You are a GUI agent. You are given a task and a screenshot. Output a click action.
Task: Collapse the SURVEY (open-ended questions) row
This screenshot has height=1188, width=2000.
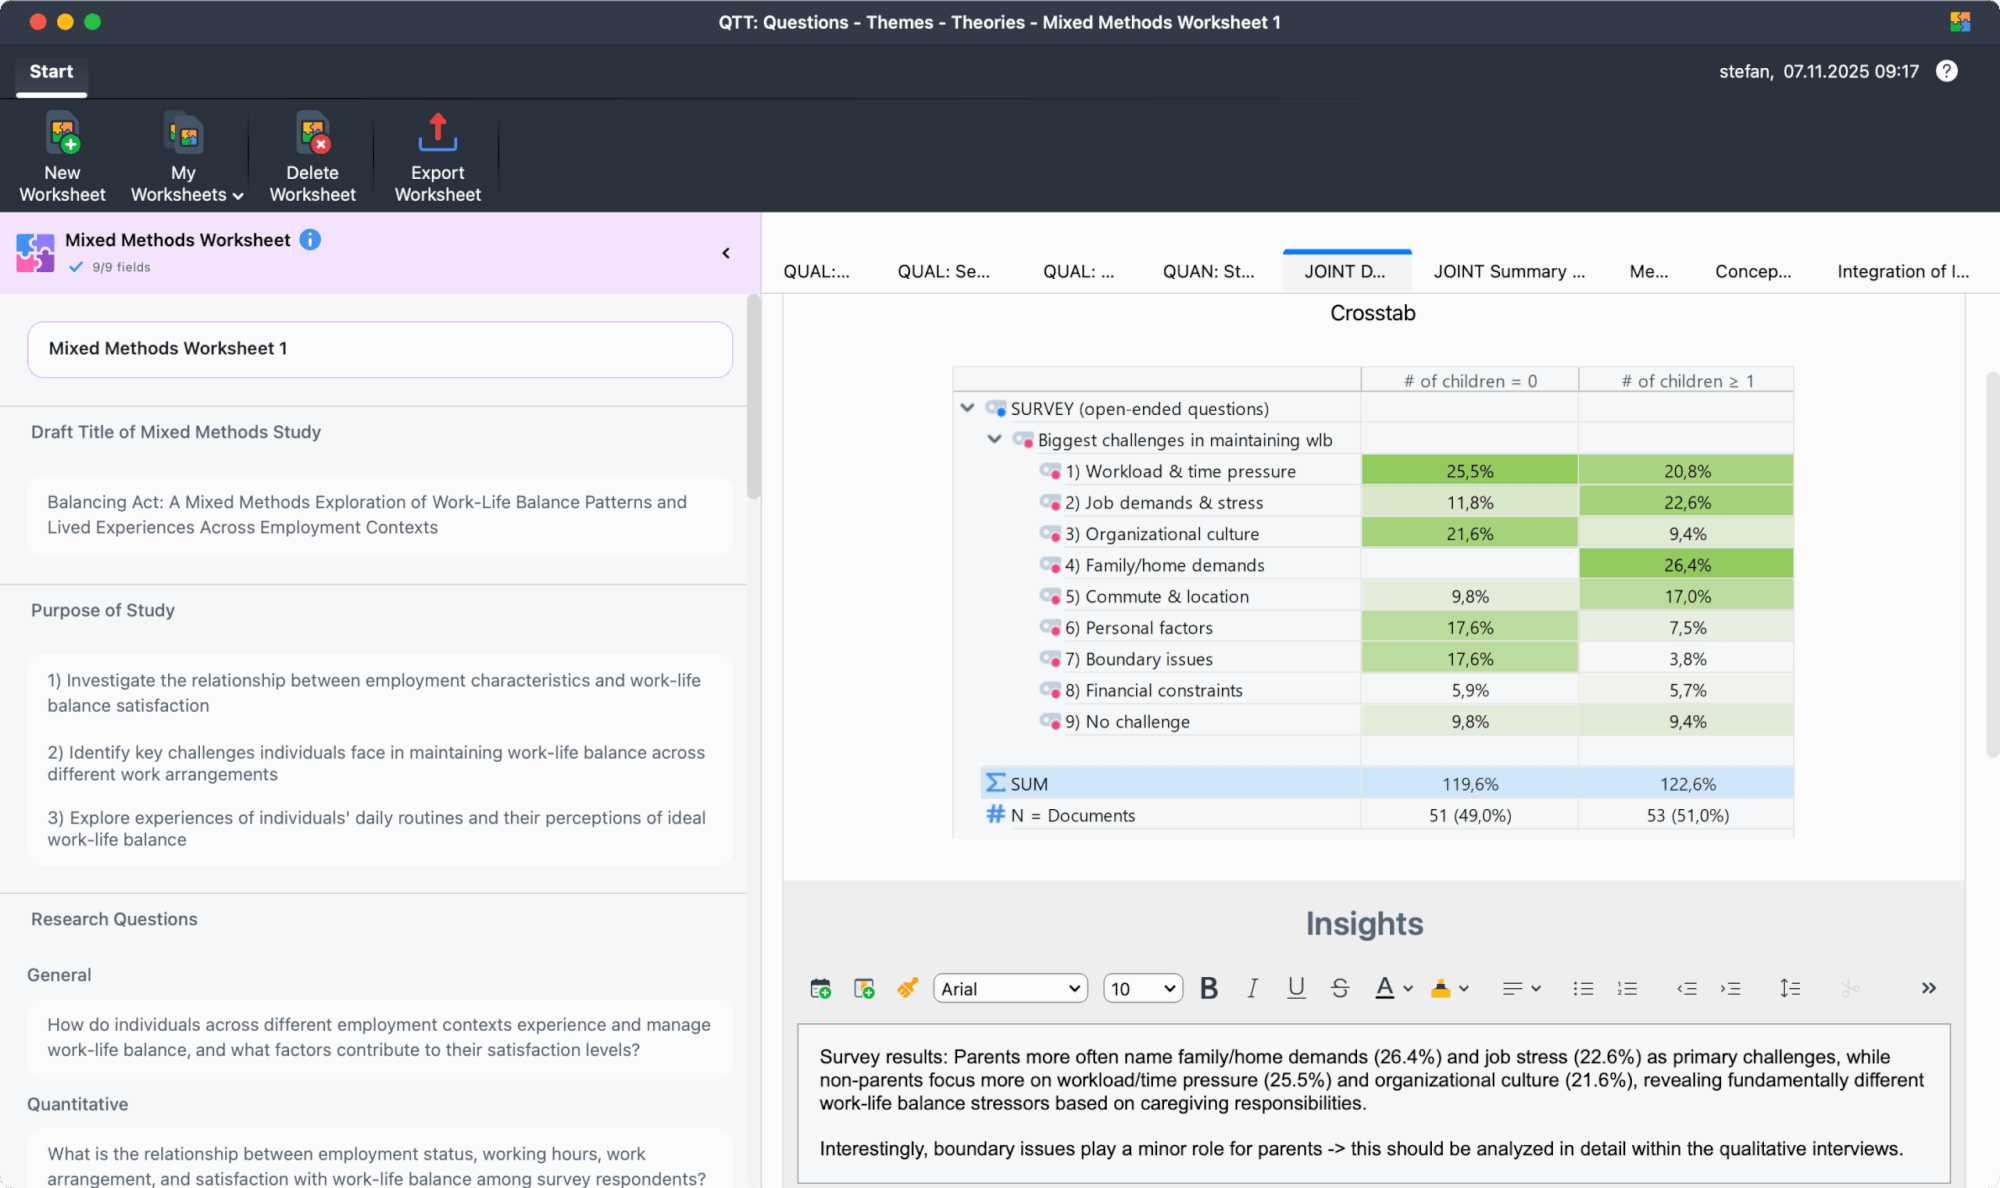[x=967, y=408]
